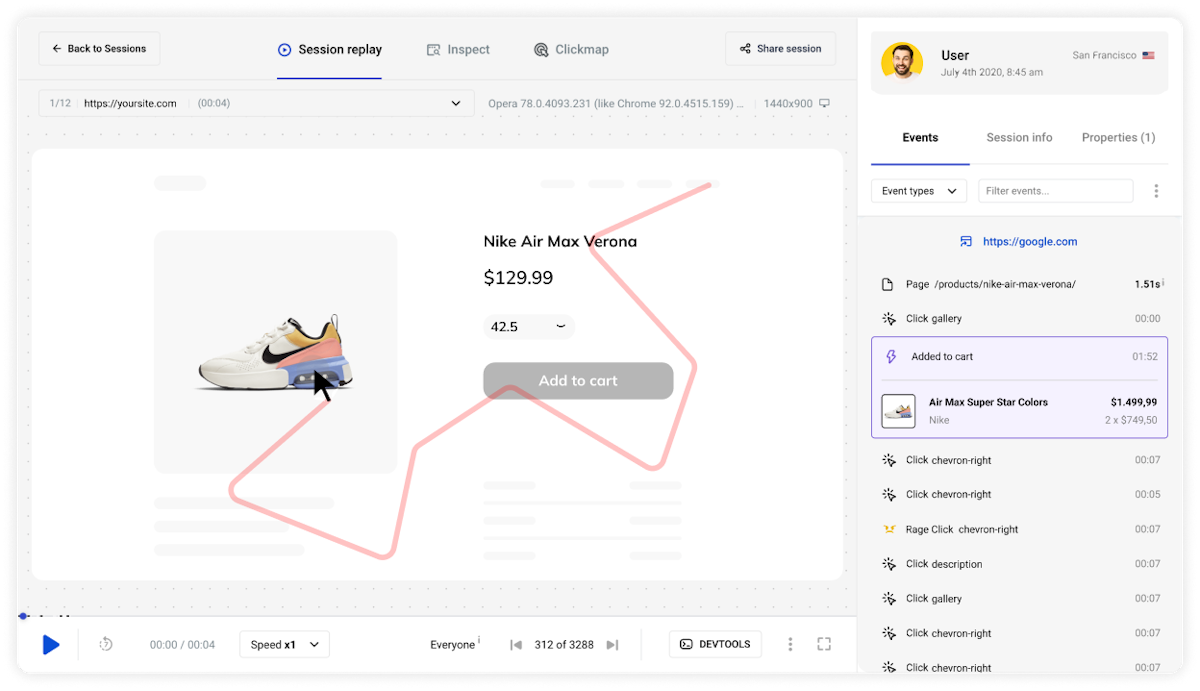Click the Nike Air Max Verona title
The height and width of the screenshot is (691, 1200).
point(560,241)
